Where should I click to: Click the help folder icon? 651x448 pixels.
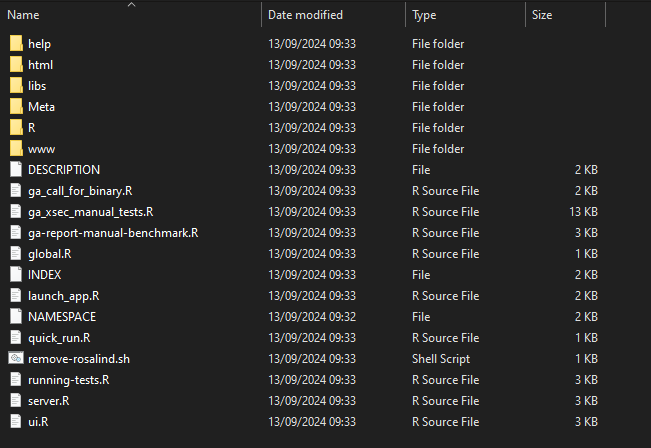[x=15, y=44]
